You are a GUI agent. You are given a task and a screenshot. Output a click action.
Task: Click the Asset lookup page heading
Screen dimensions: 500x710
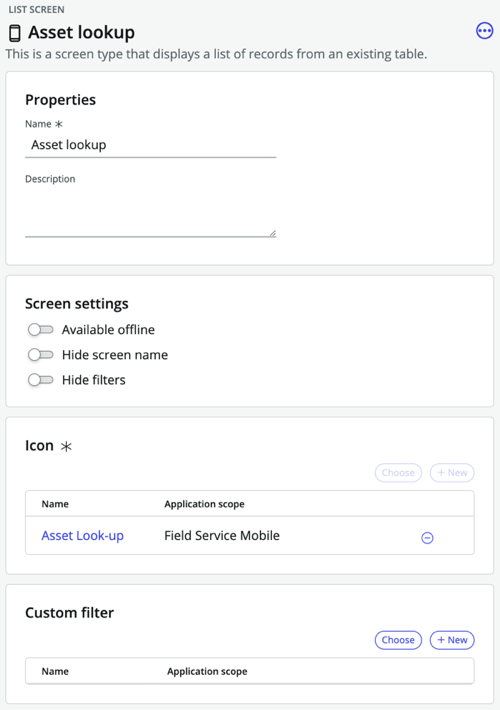click(82, 33)
